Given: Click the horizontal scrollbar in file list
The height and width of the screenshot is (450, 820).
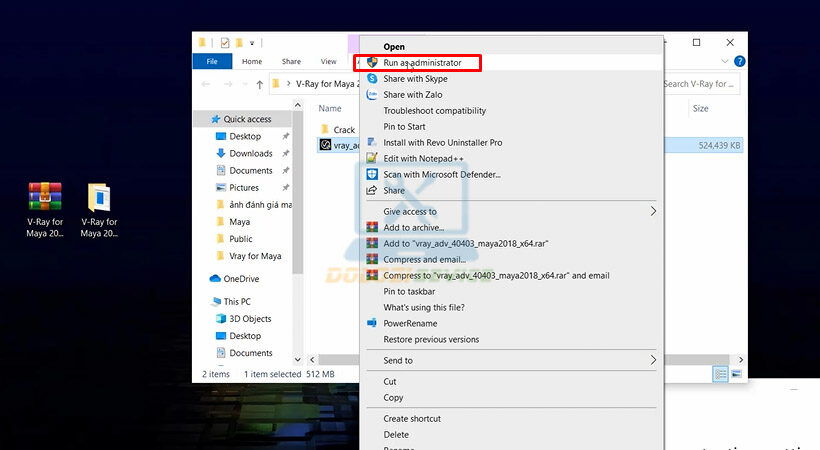Looking at the screenshot, I should [x=335, y=359].
